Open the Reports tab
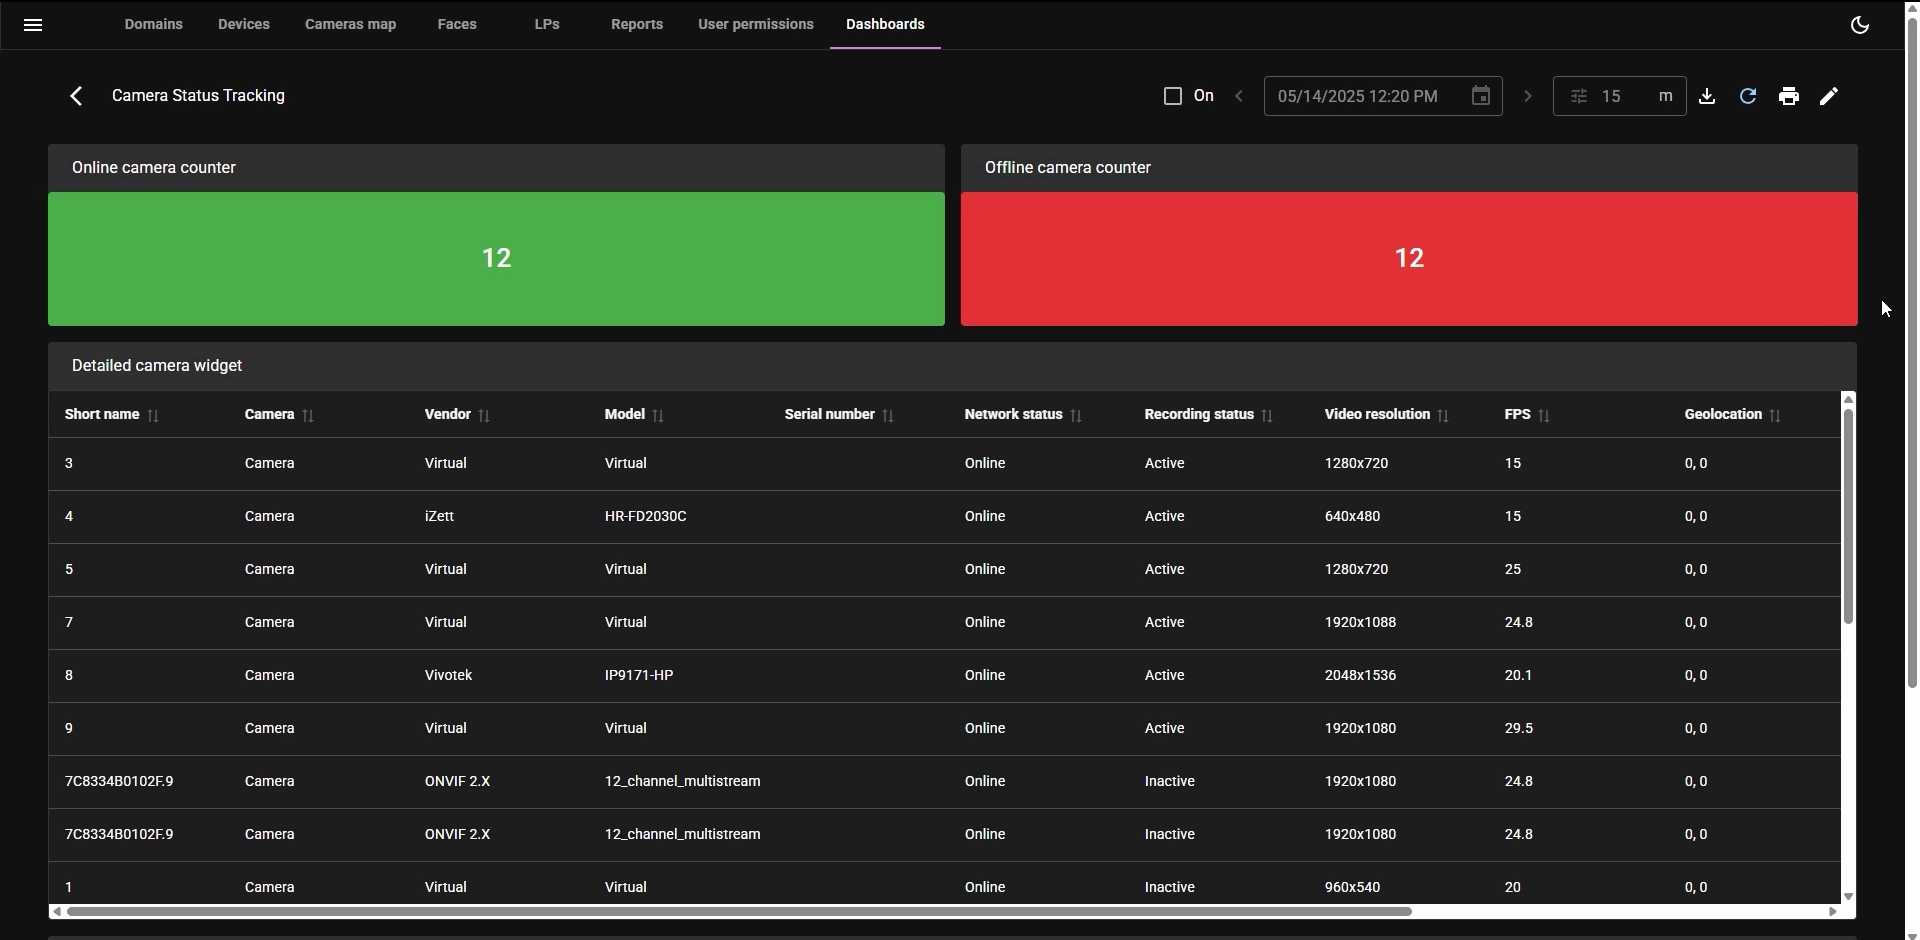Image resolution: width=1920 pixels, height=940 pixels. pyautogui.click(x=636, y=24)
